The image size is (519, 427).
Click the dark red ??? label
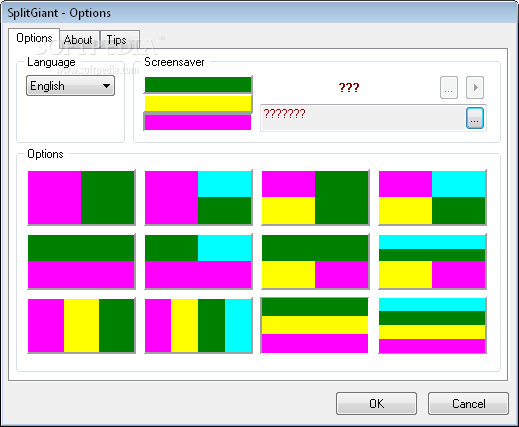[349, 88]
